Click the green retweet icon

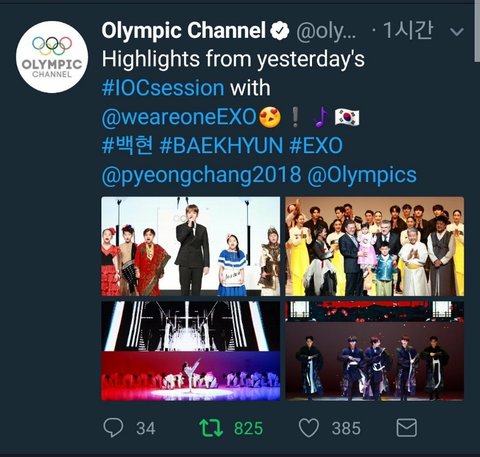211,428
